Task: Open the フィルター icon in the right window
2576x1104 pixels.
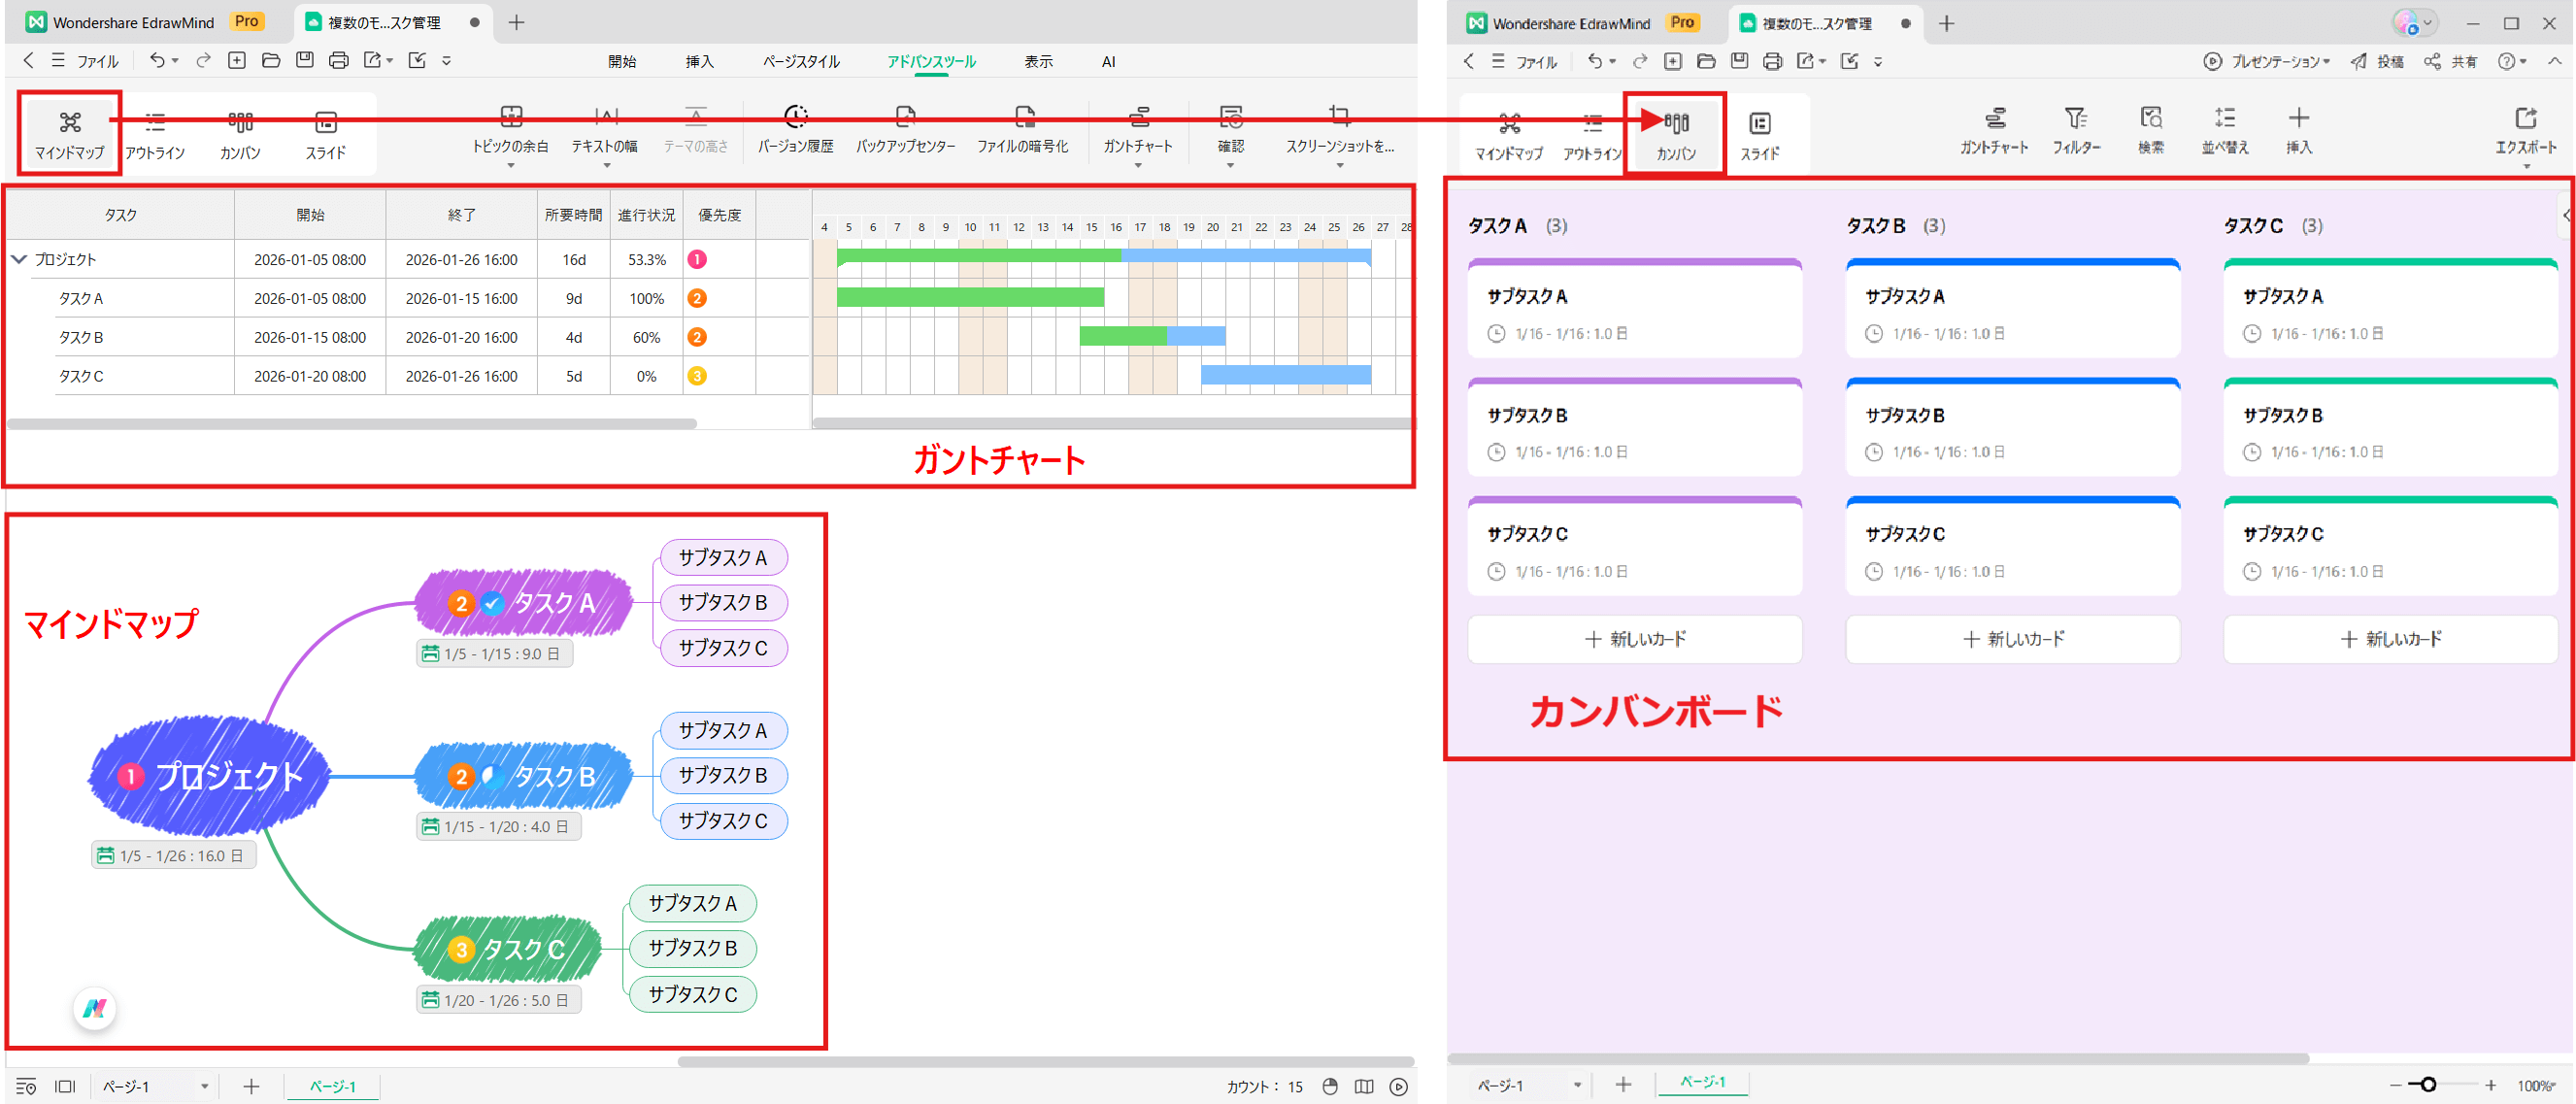Action: click(2076, 128)
